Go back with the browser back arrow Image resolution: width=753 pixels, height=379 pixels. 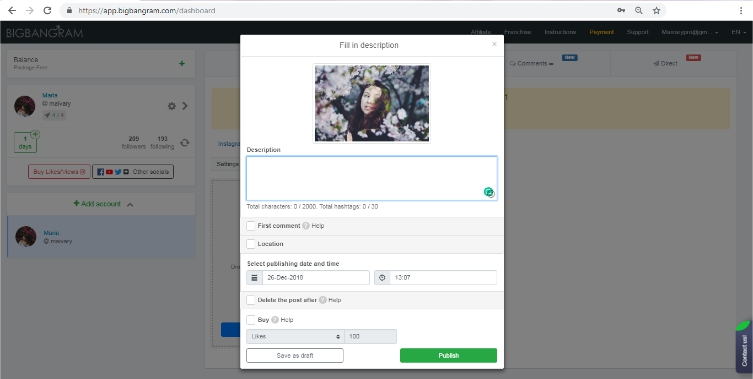(x=12, y=10)
